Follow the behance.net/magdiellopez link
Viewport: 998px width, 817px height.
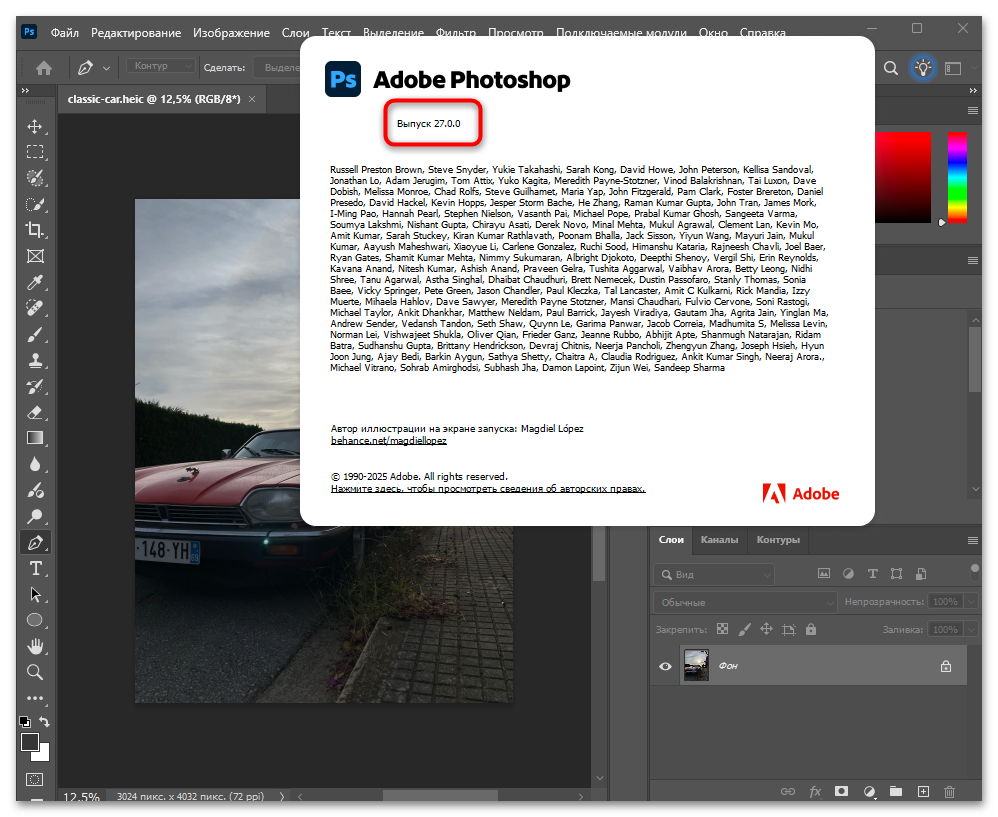(388, 440)
